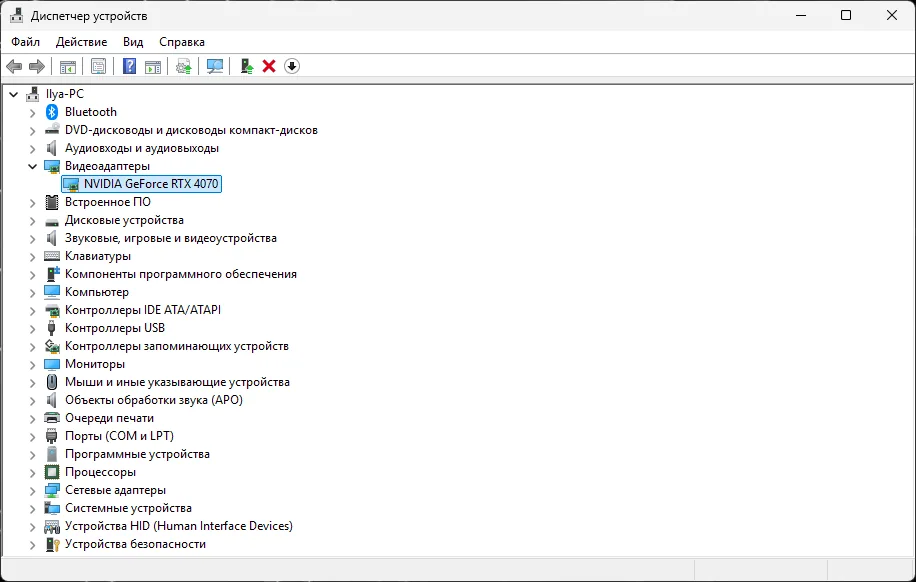
Task: Select the Компьютер category label
Action: click(x=96, y=292)
